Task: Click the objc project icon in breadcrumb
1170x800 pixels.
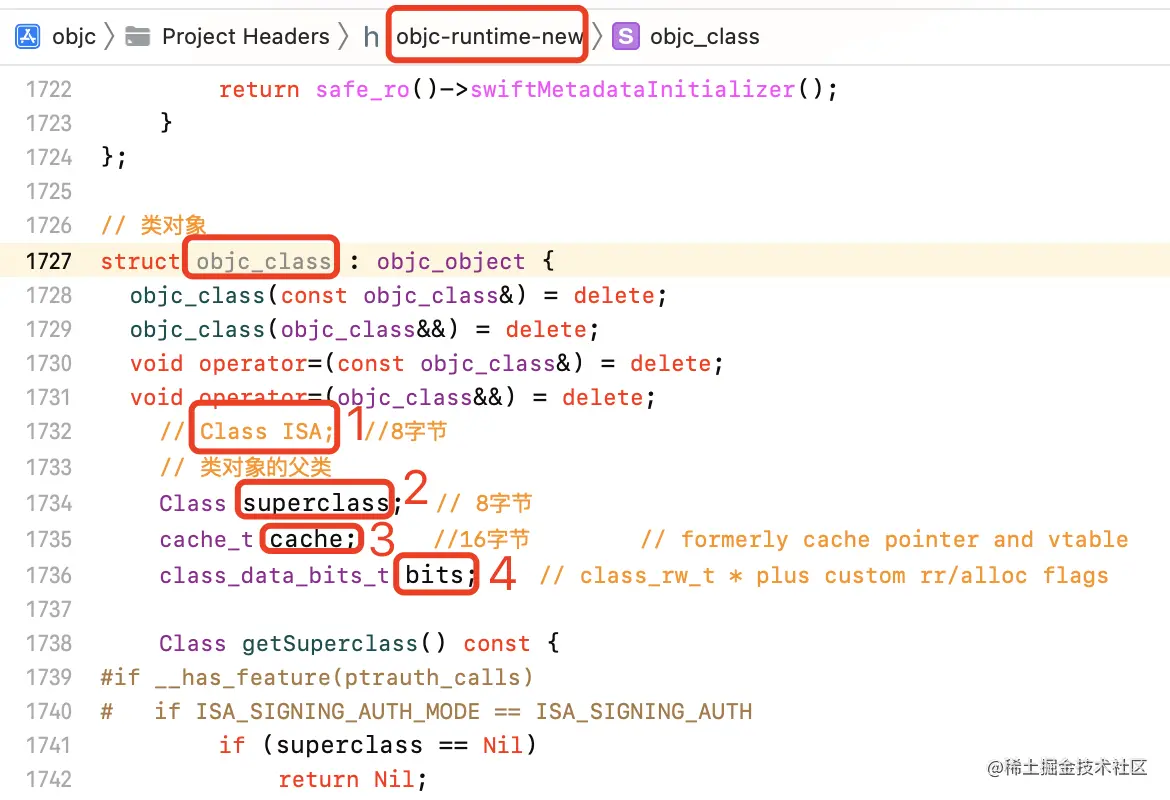Action: (x=28, y=36)
